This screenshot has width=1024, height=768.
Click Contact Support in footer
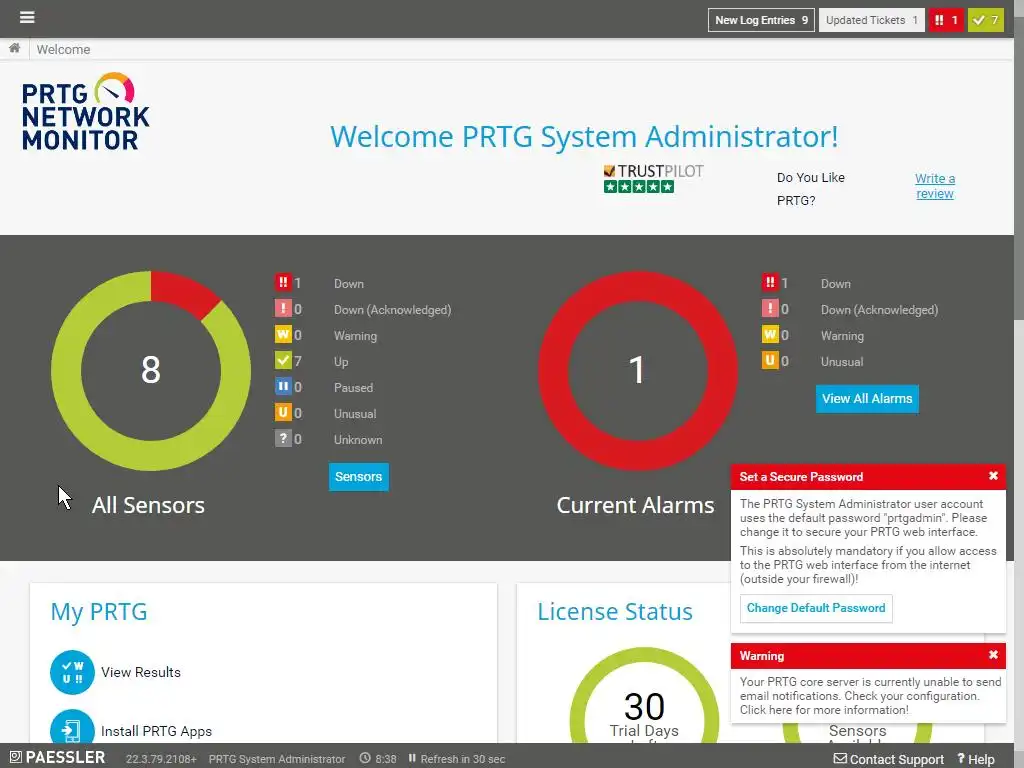(x=889, y=759)
